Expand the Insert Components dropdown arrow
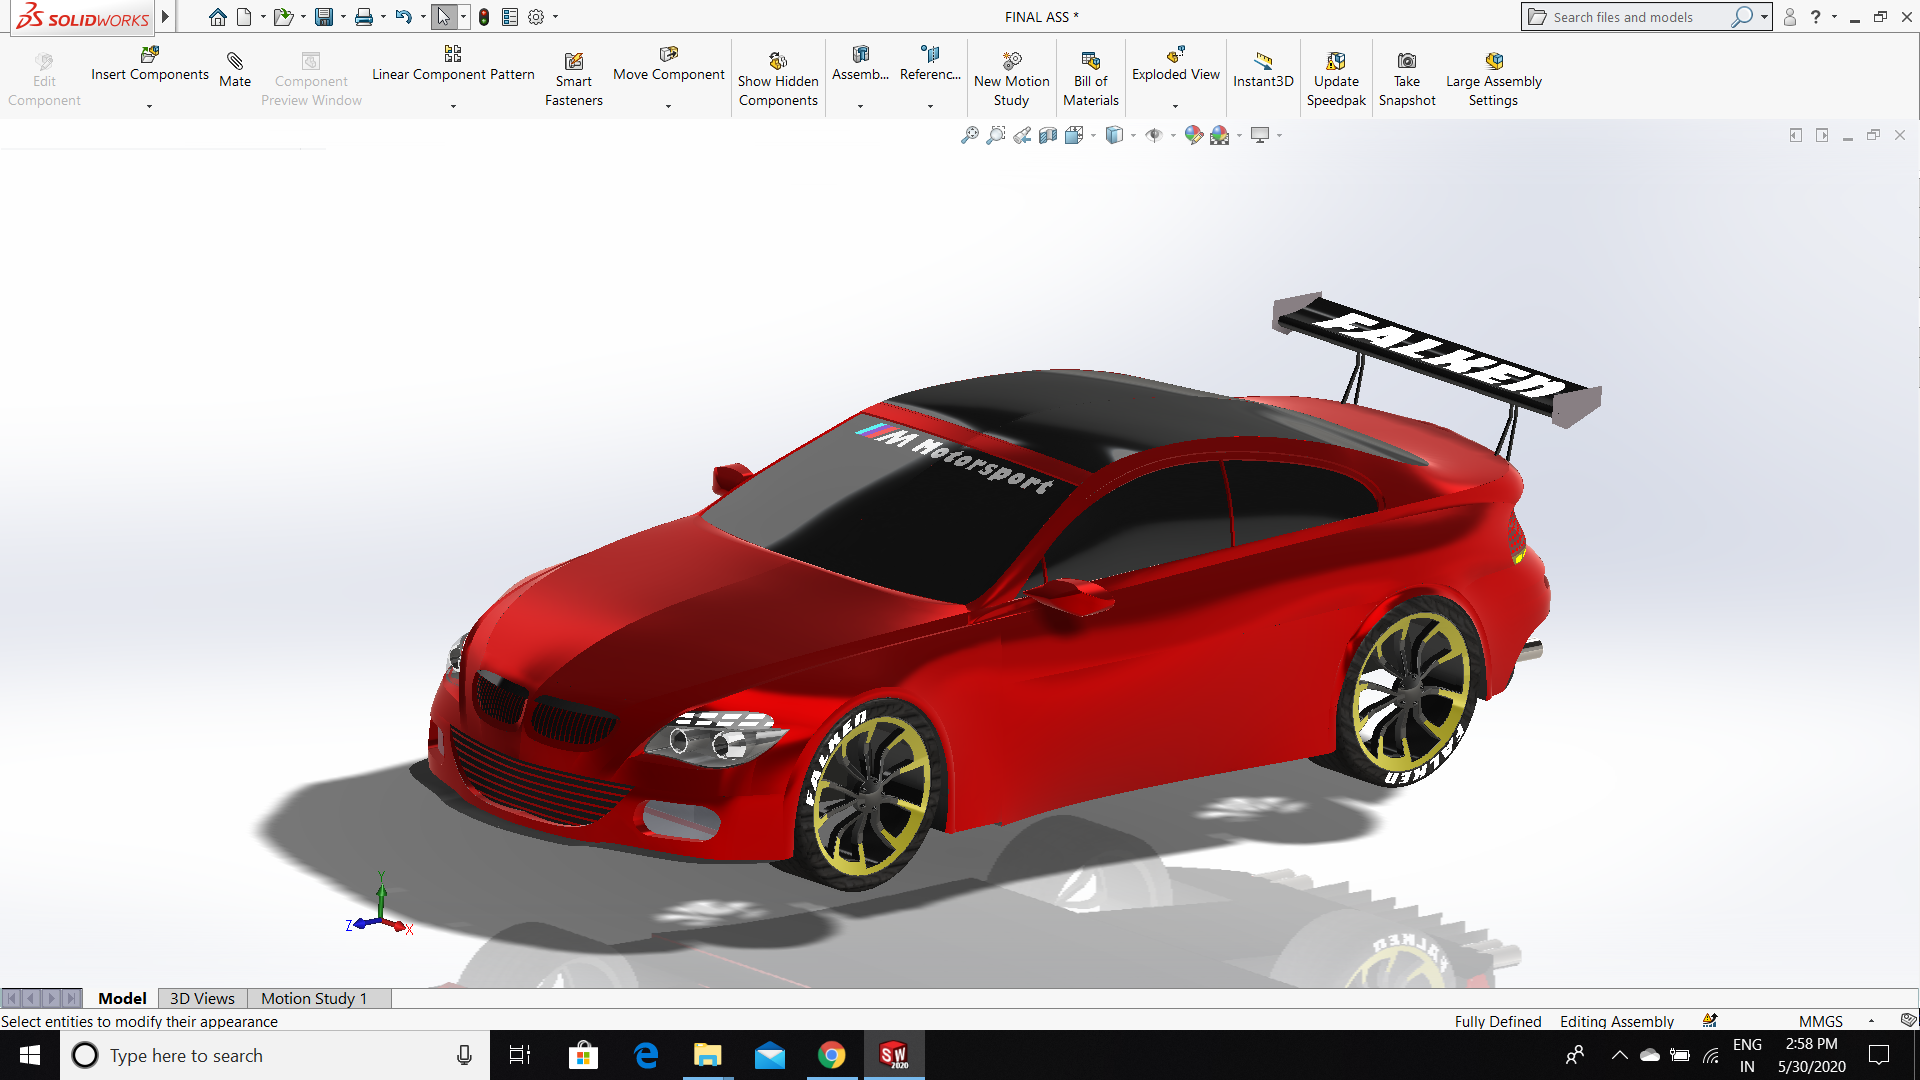This screenshot has width=1920, height=1080. (x=149, y=106)
